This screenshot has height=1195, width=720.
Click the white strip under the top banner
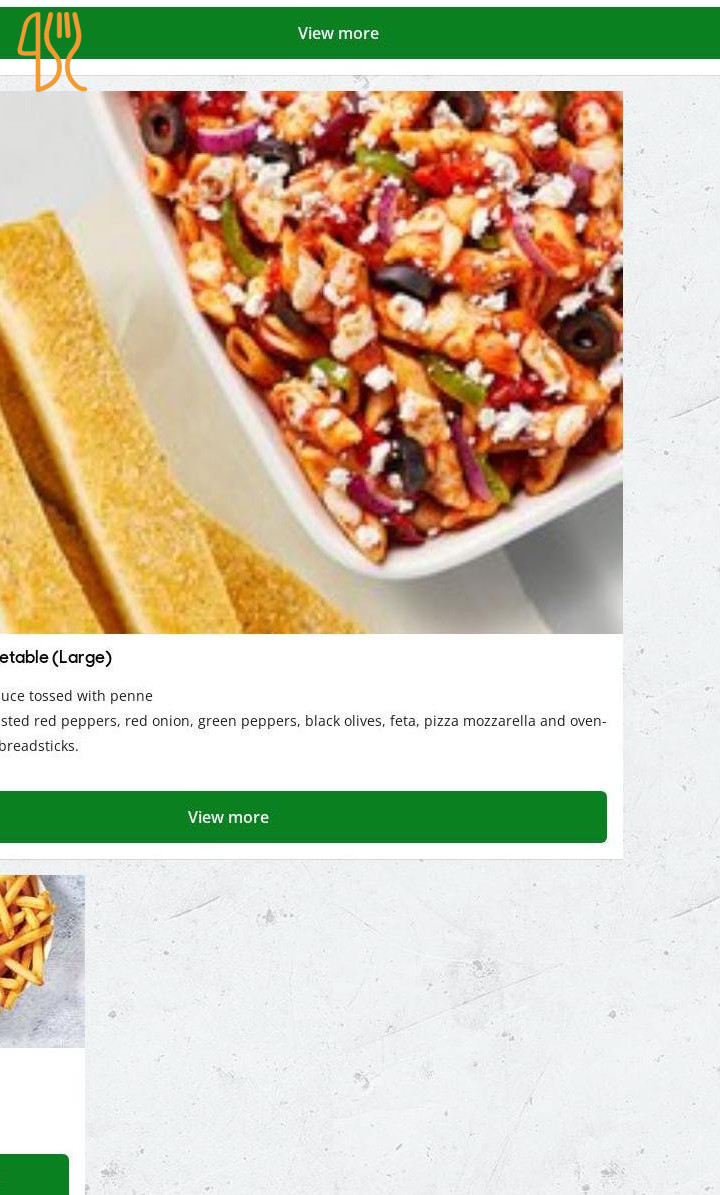coord(360,67)
